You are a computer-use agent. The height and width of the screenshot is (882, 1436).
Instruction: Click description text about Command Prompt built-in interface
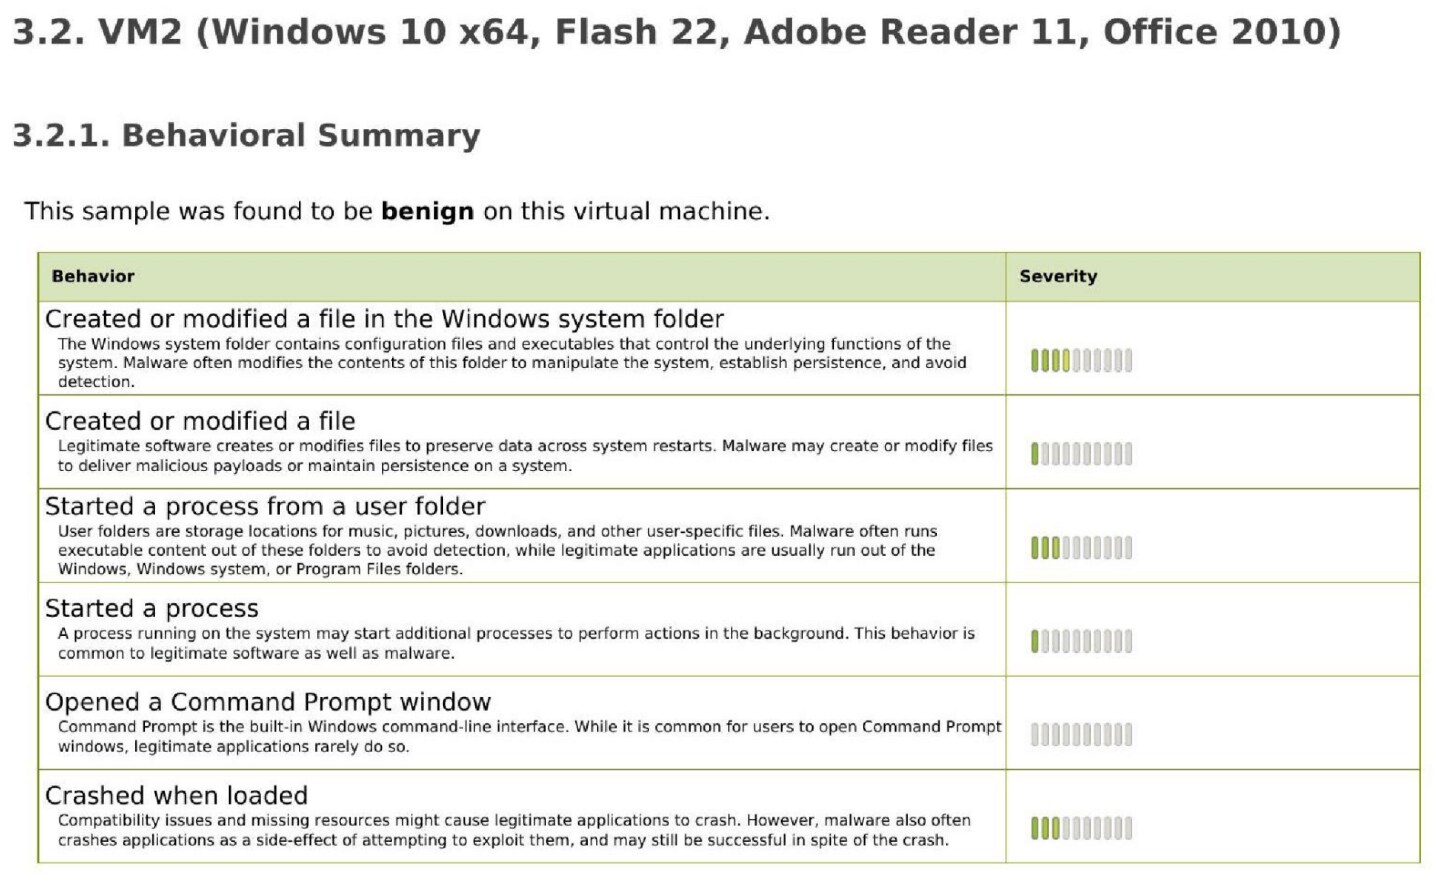pyautogui.click(x=529, y=736)
